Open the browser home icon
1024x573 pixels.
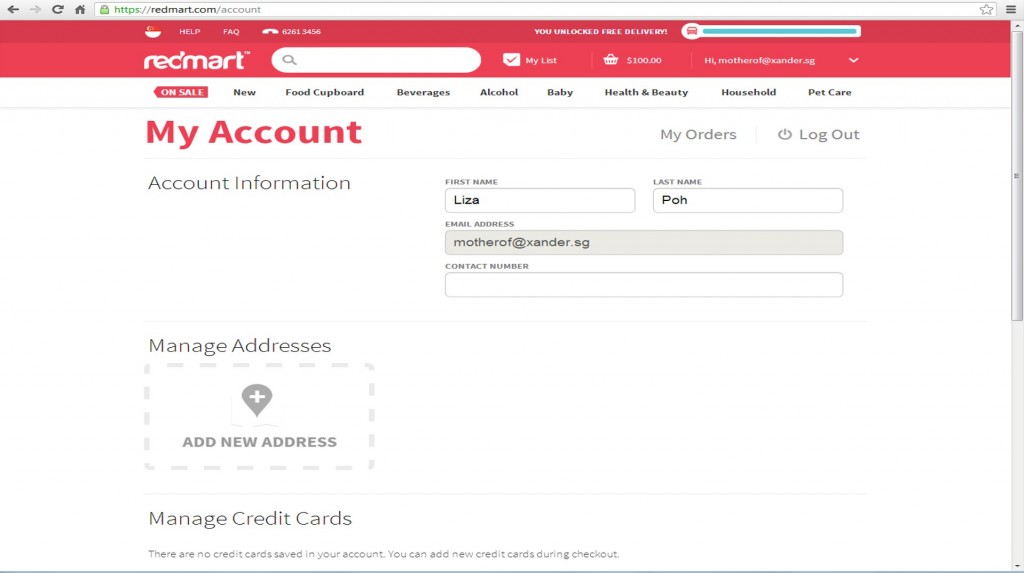coord(80,9)
